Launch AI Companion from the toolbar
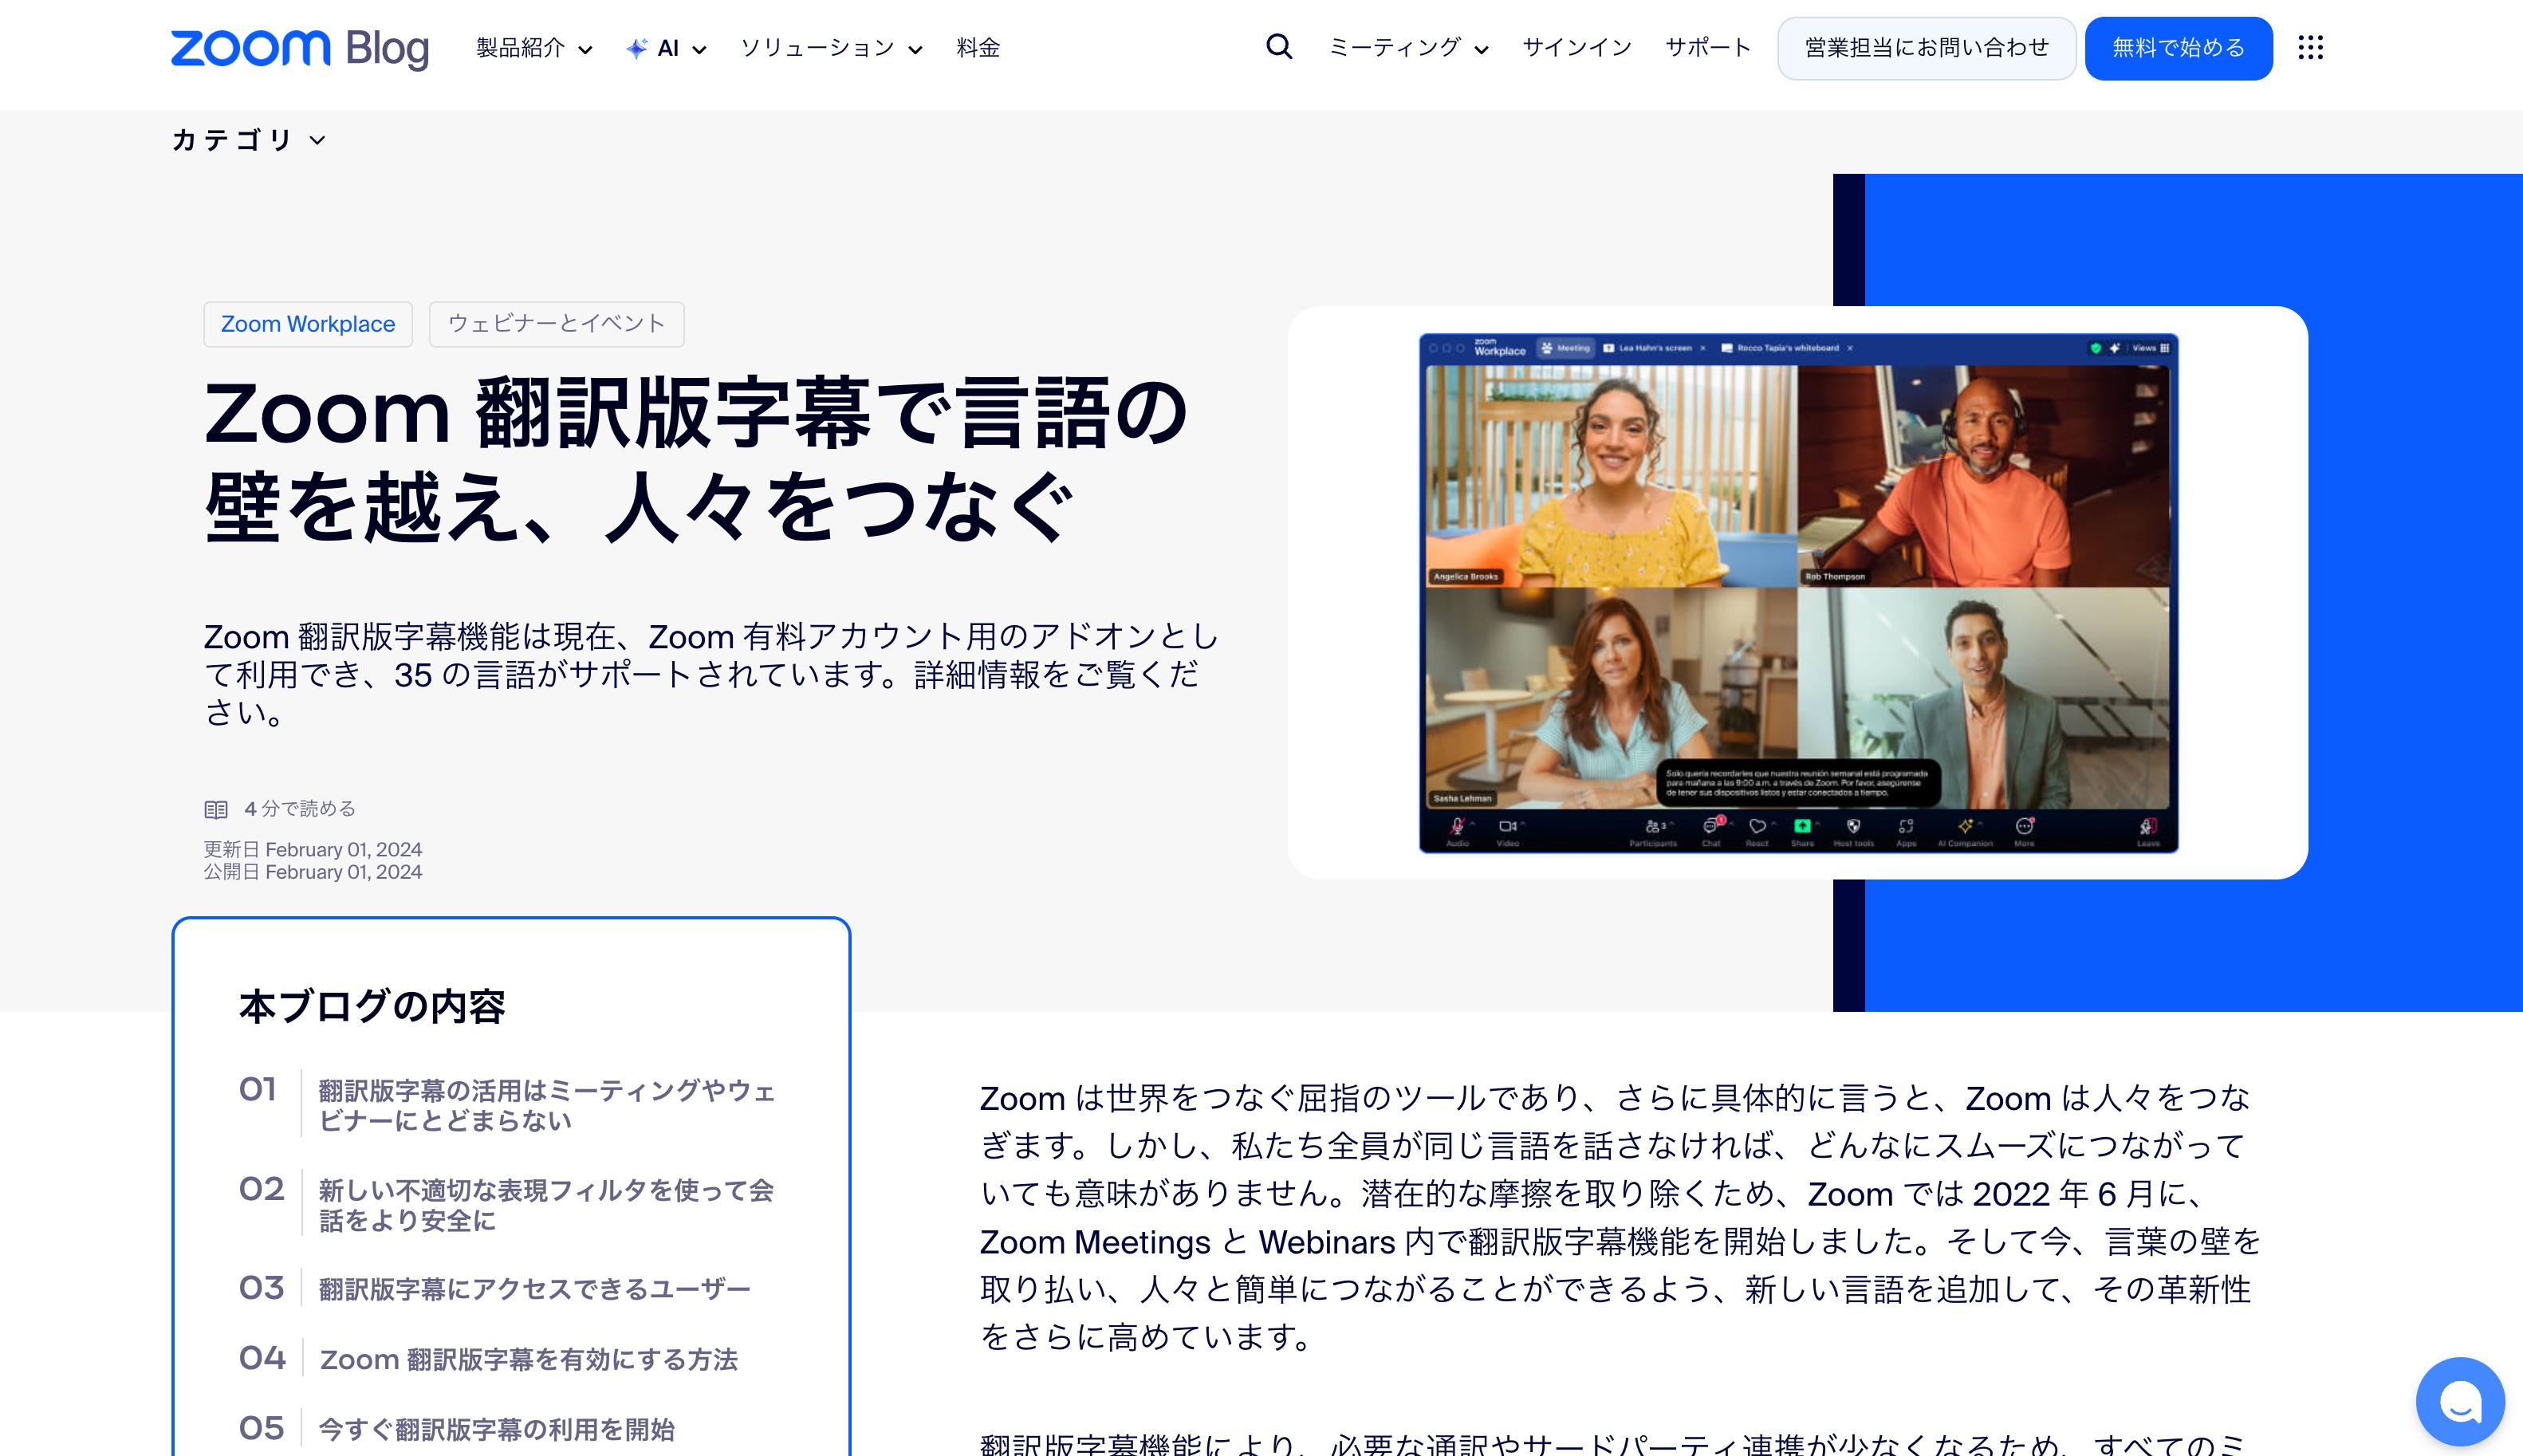Screen dimensions: 2523x1456 [1966, 827]
